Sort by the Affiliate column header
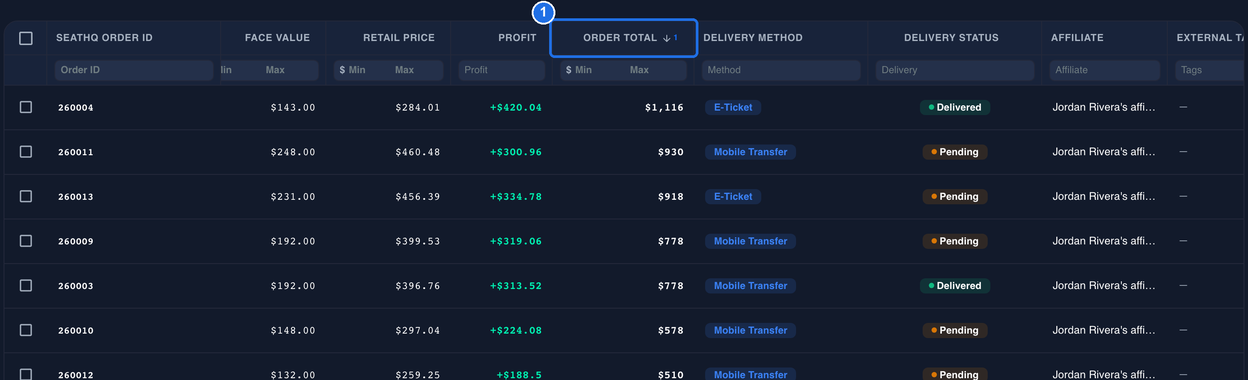 (x=1077, y=38)
